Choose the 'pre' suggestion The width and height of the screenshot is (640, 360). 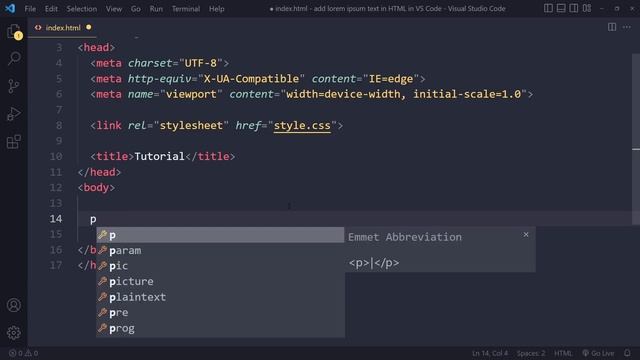pyautogui.click(x=220, y=313)
